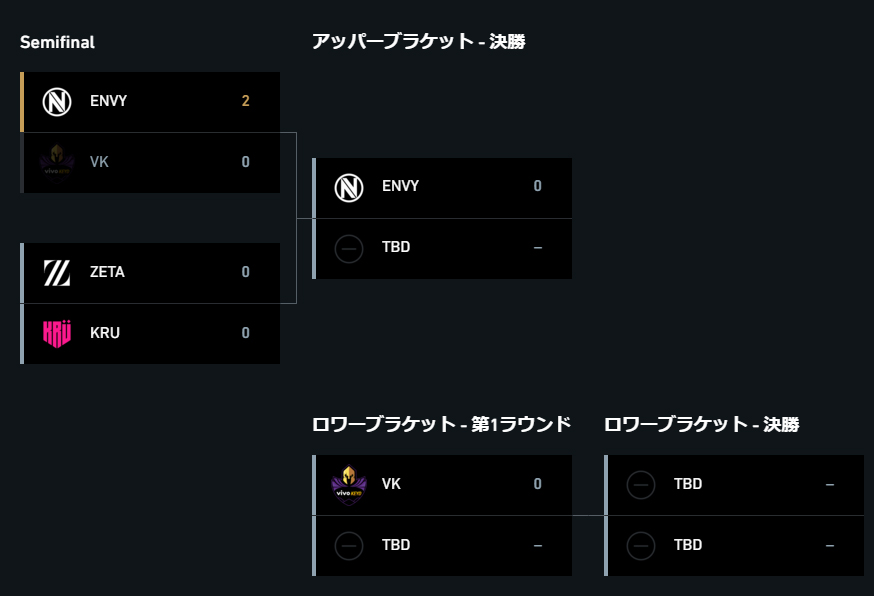874x596 pixels.
Task: Click the faded VK logo in Semifinal
Action: [x=57, y=163]
